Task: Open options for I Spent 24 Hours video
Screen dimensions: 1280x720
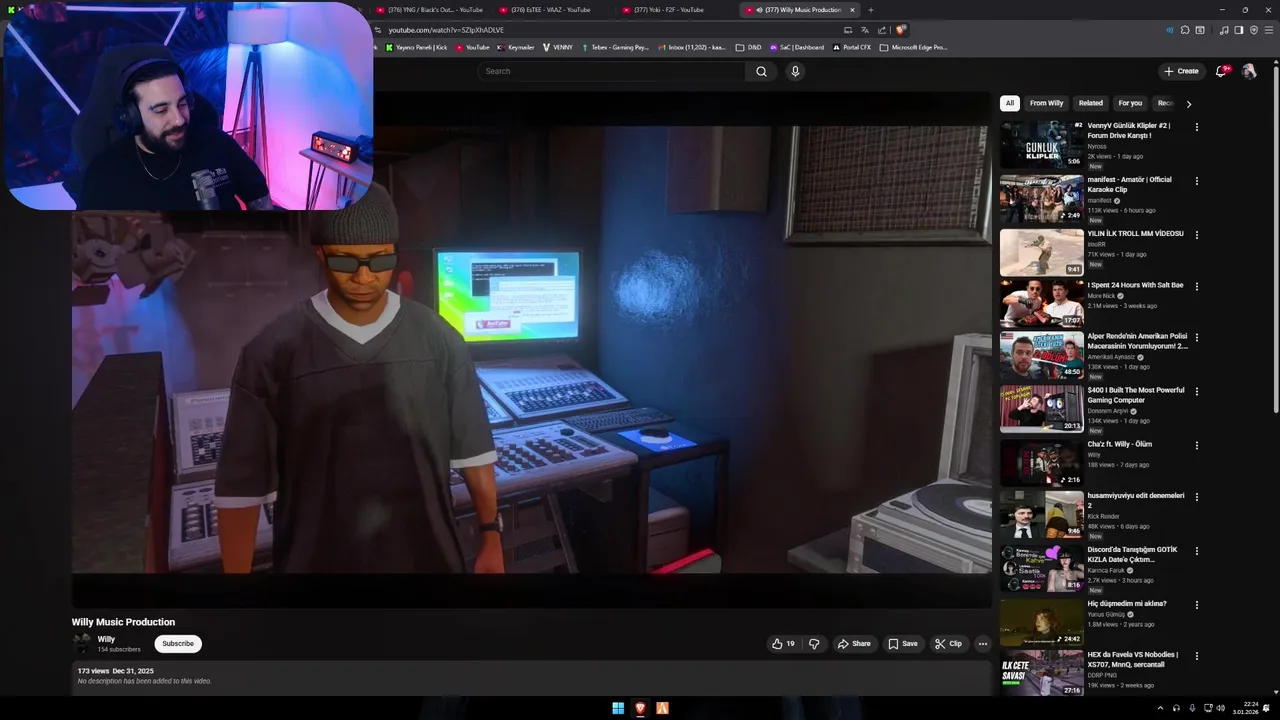Action: click(x=1196, y=286)
